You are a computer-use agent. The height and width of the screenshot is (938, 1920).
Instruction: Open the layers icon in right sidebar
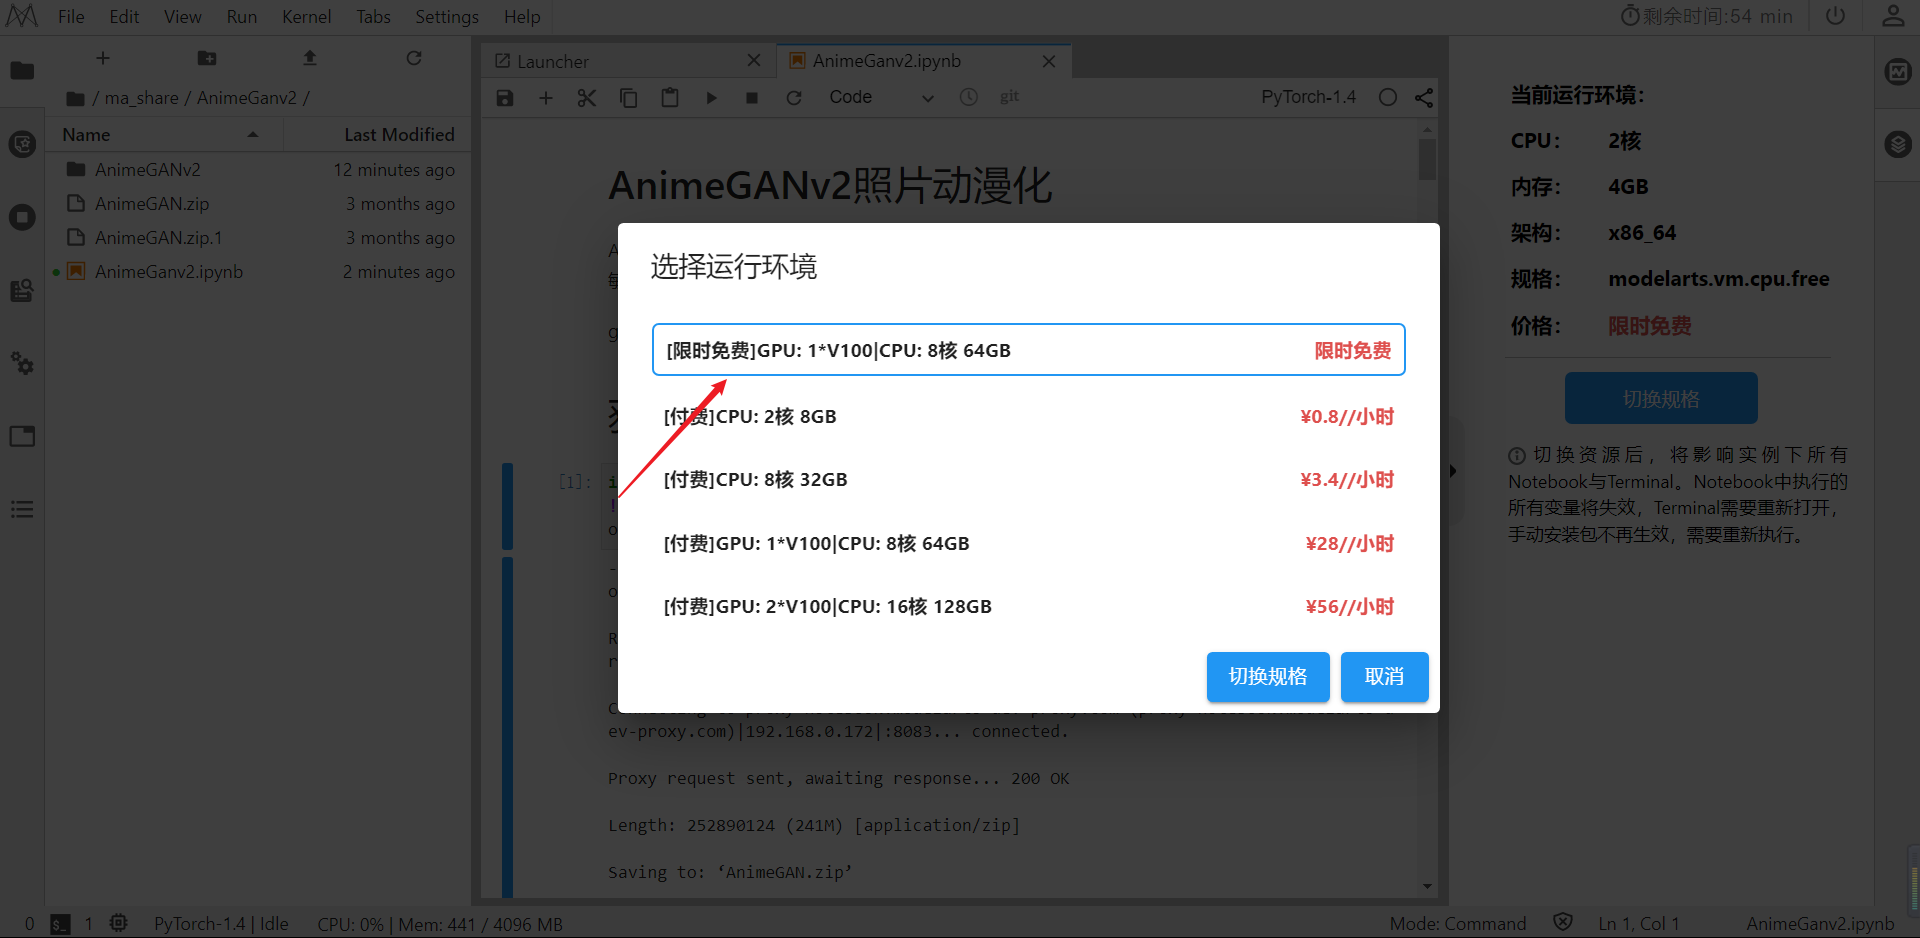(x=1897, y=144)
